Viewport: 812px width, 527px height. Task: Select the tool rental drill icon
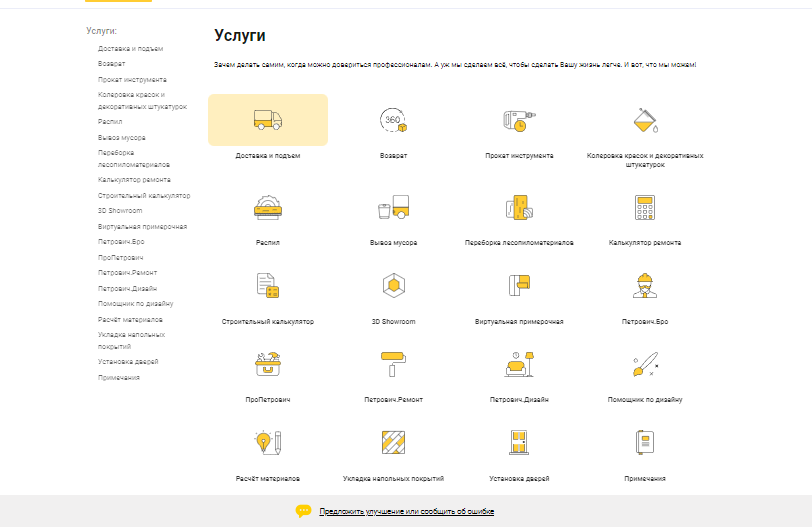[x=518, y=122]
